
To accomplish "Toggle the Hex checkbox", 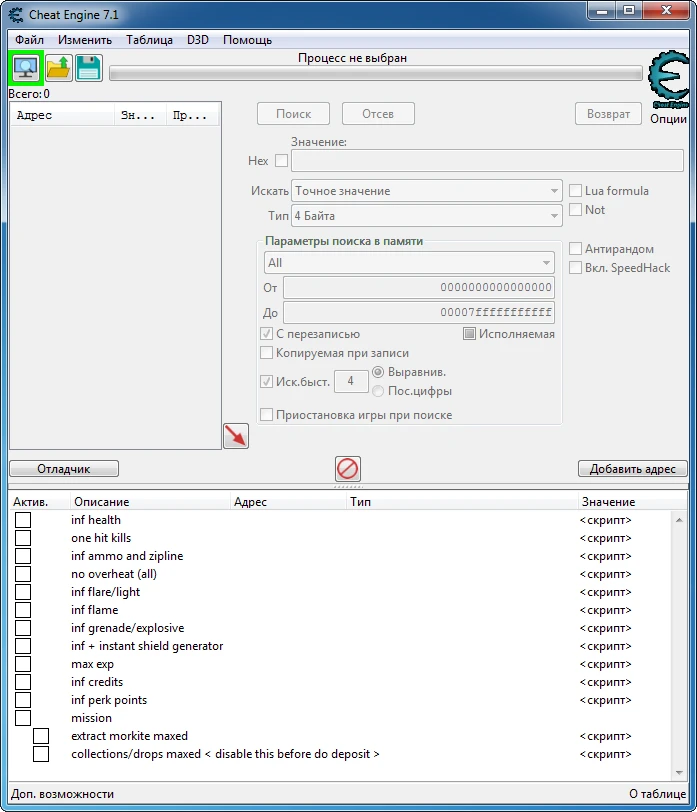I will coord(281,161).
